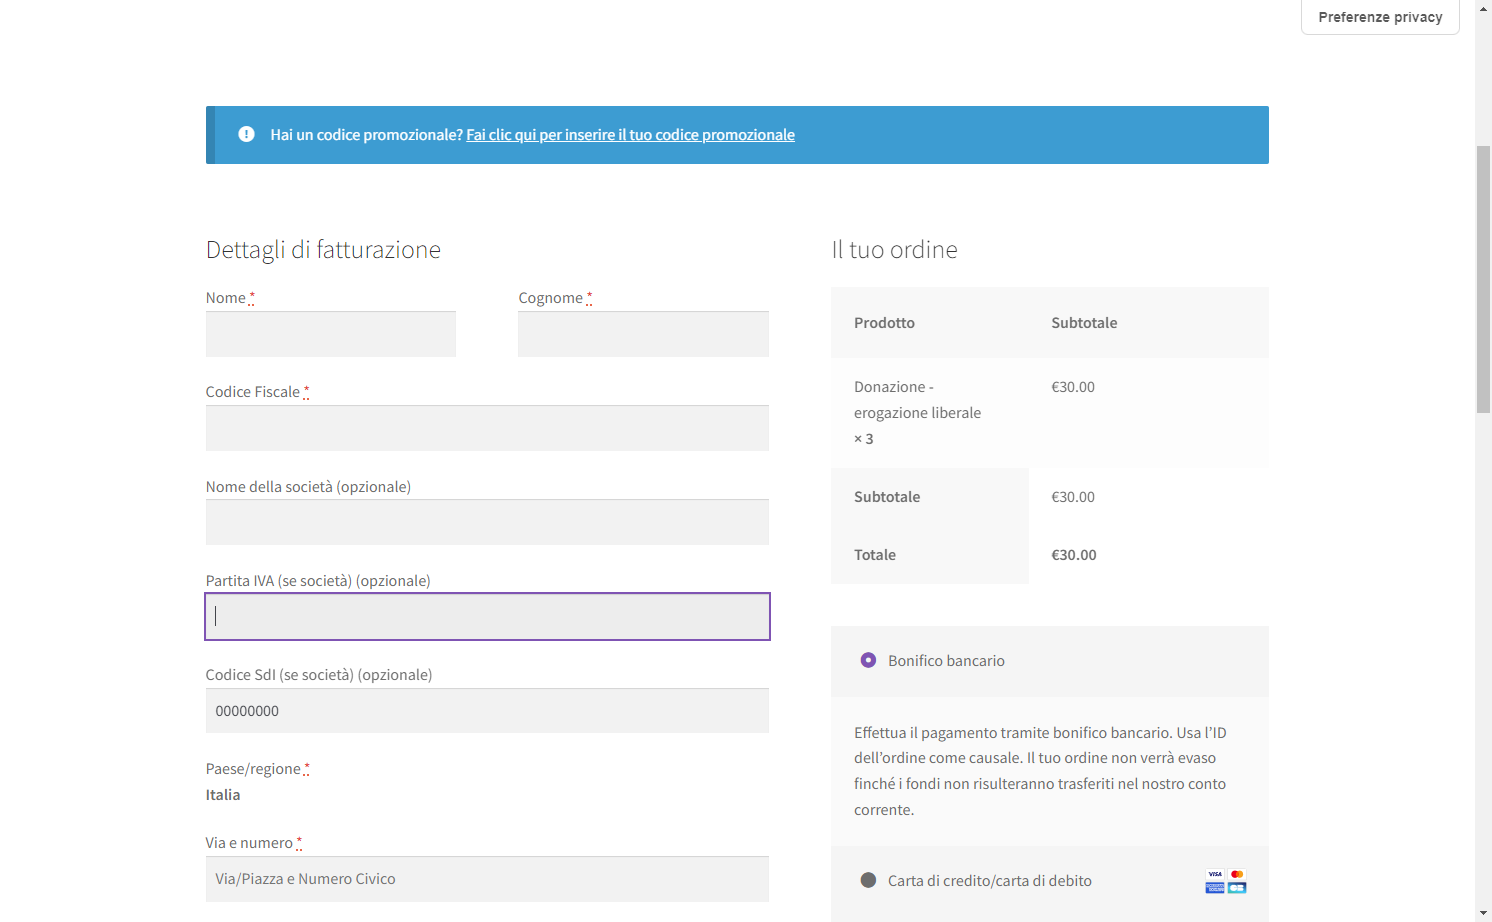Click the page vertical scrollbar thumb
This screenshot has height=922, width=1492.
(x=1484, y=279)
